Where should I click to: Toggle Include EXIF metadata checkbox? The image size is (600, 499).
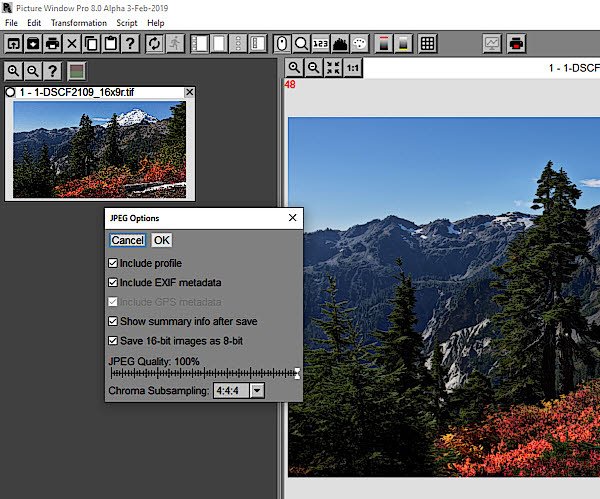pyautogui.click(x=113, y=282)
